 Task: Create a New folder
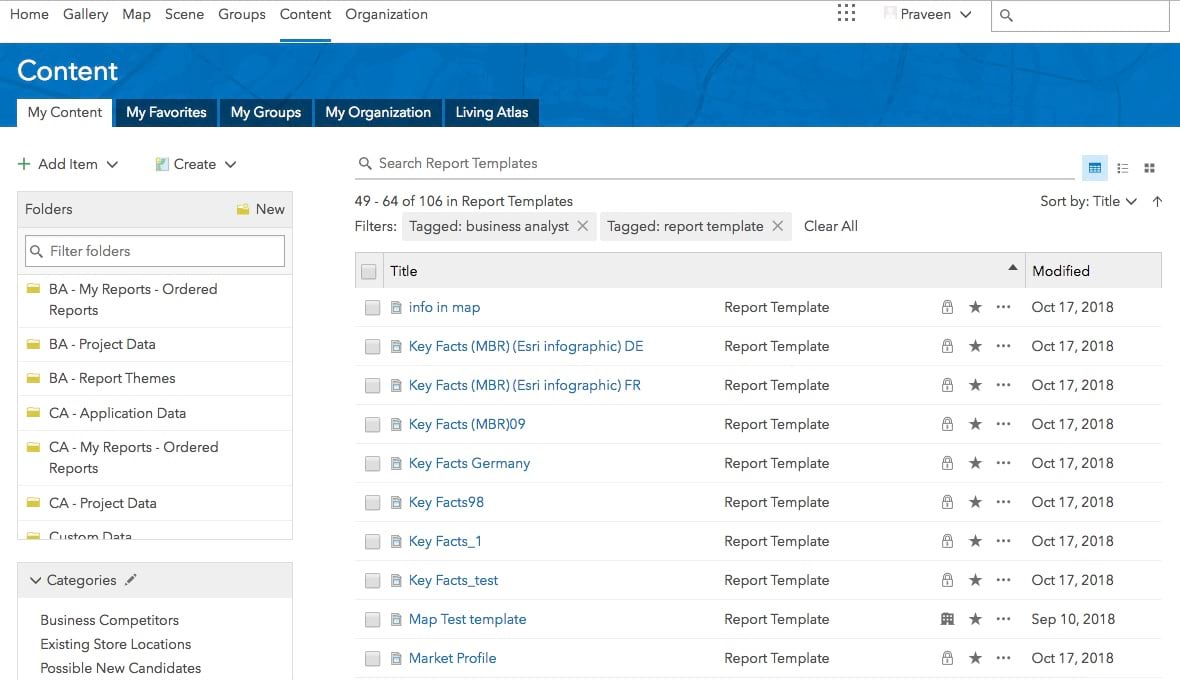tap(260, 209)
